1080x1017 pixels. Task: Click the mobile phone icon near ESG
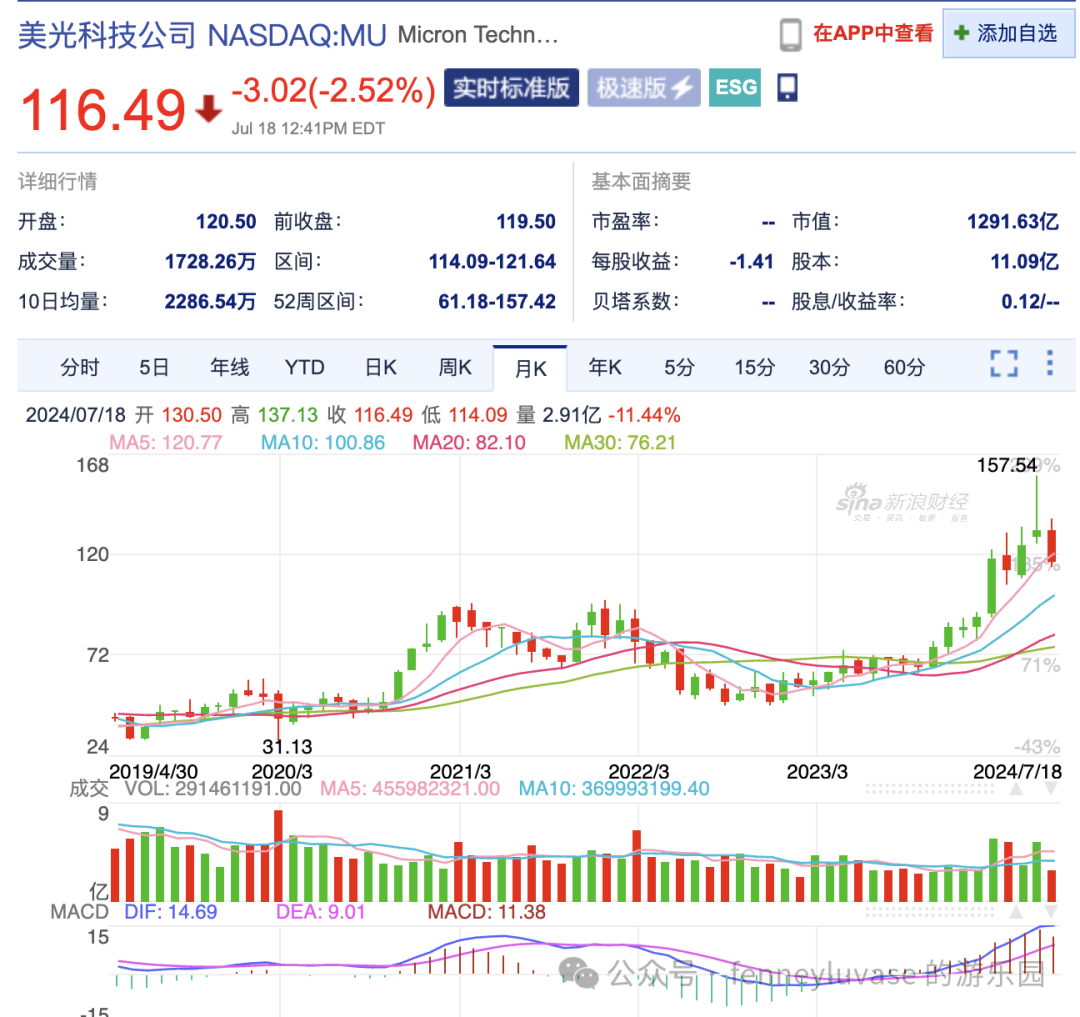(787, 87)
